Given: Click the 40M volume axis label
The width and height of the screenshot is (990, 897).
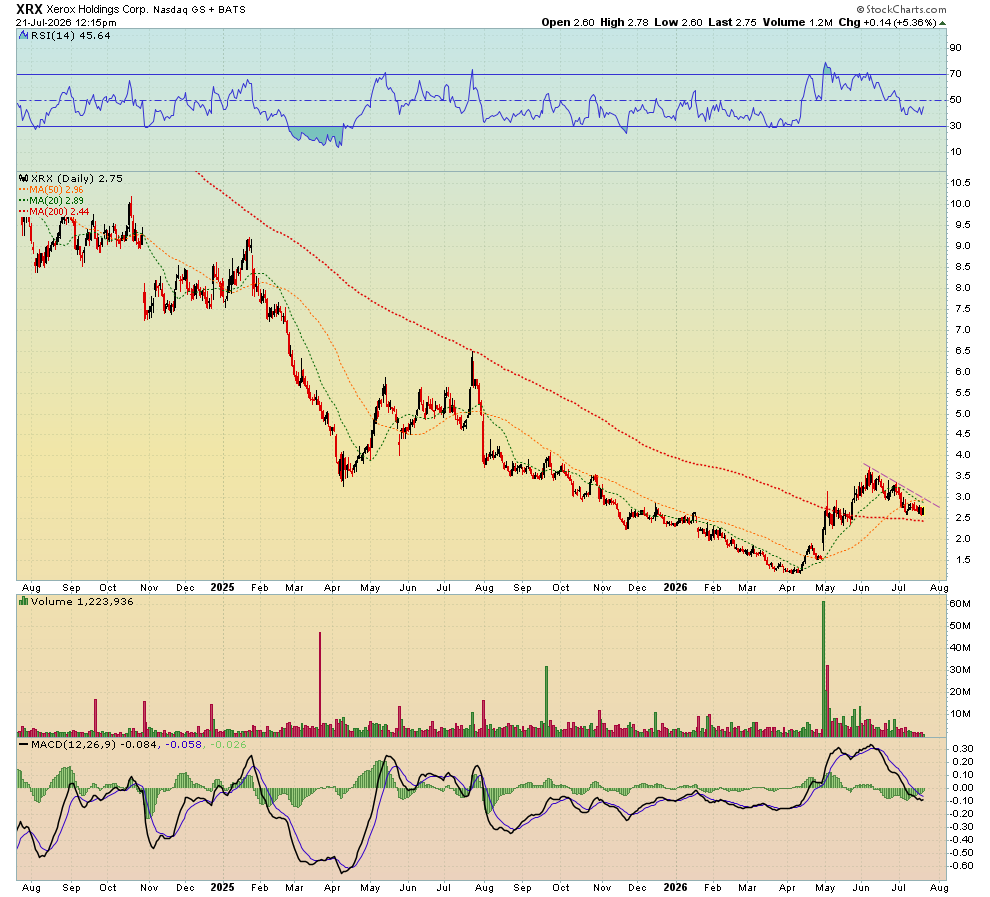Looking at the screenshot, I should tap(960, 648).
